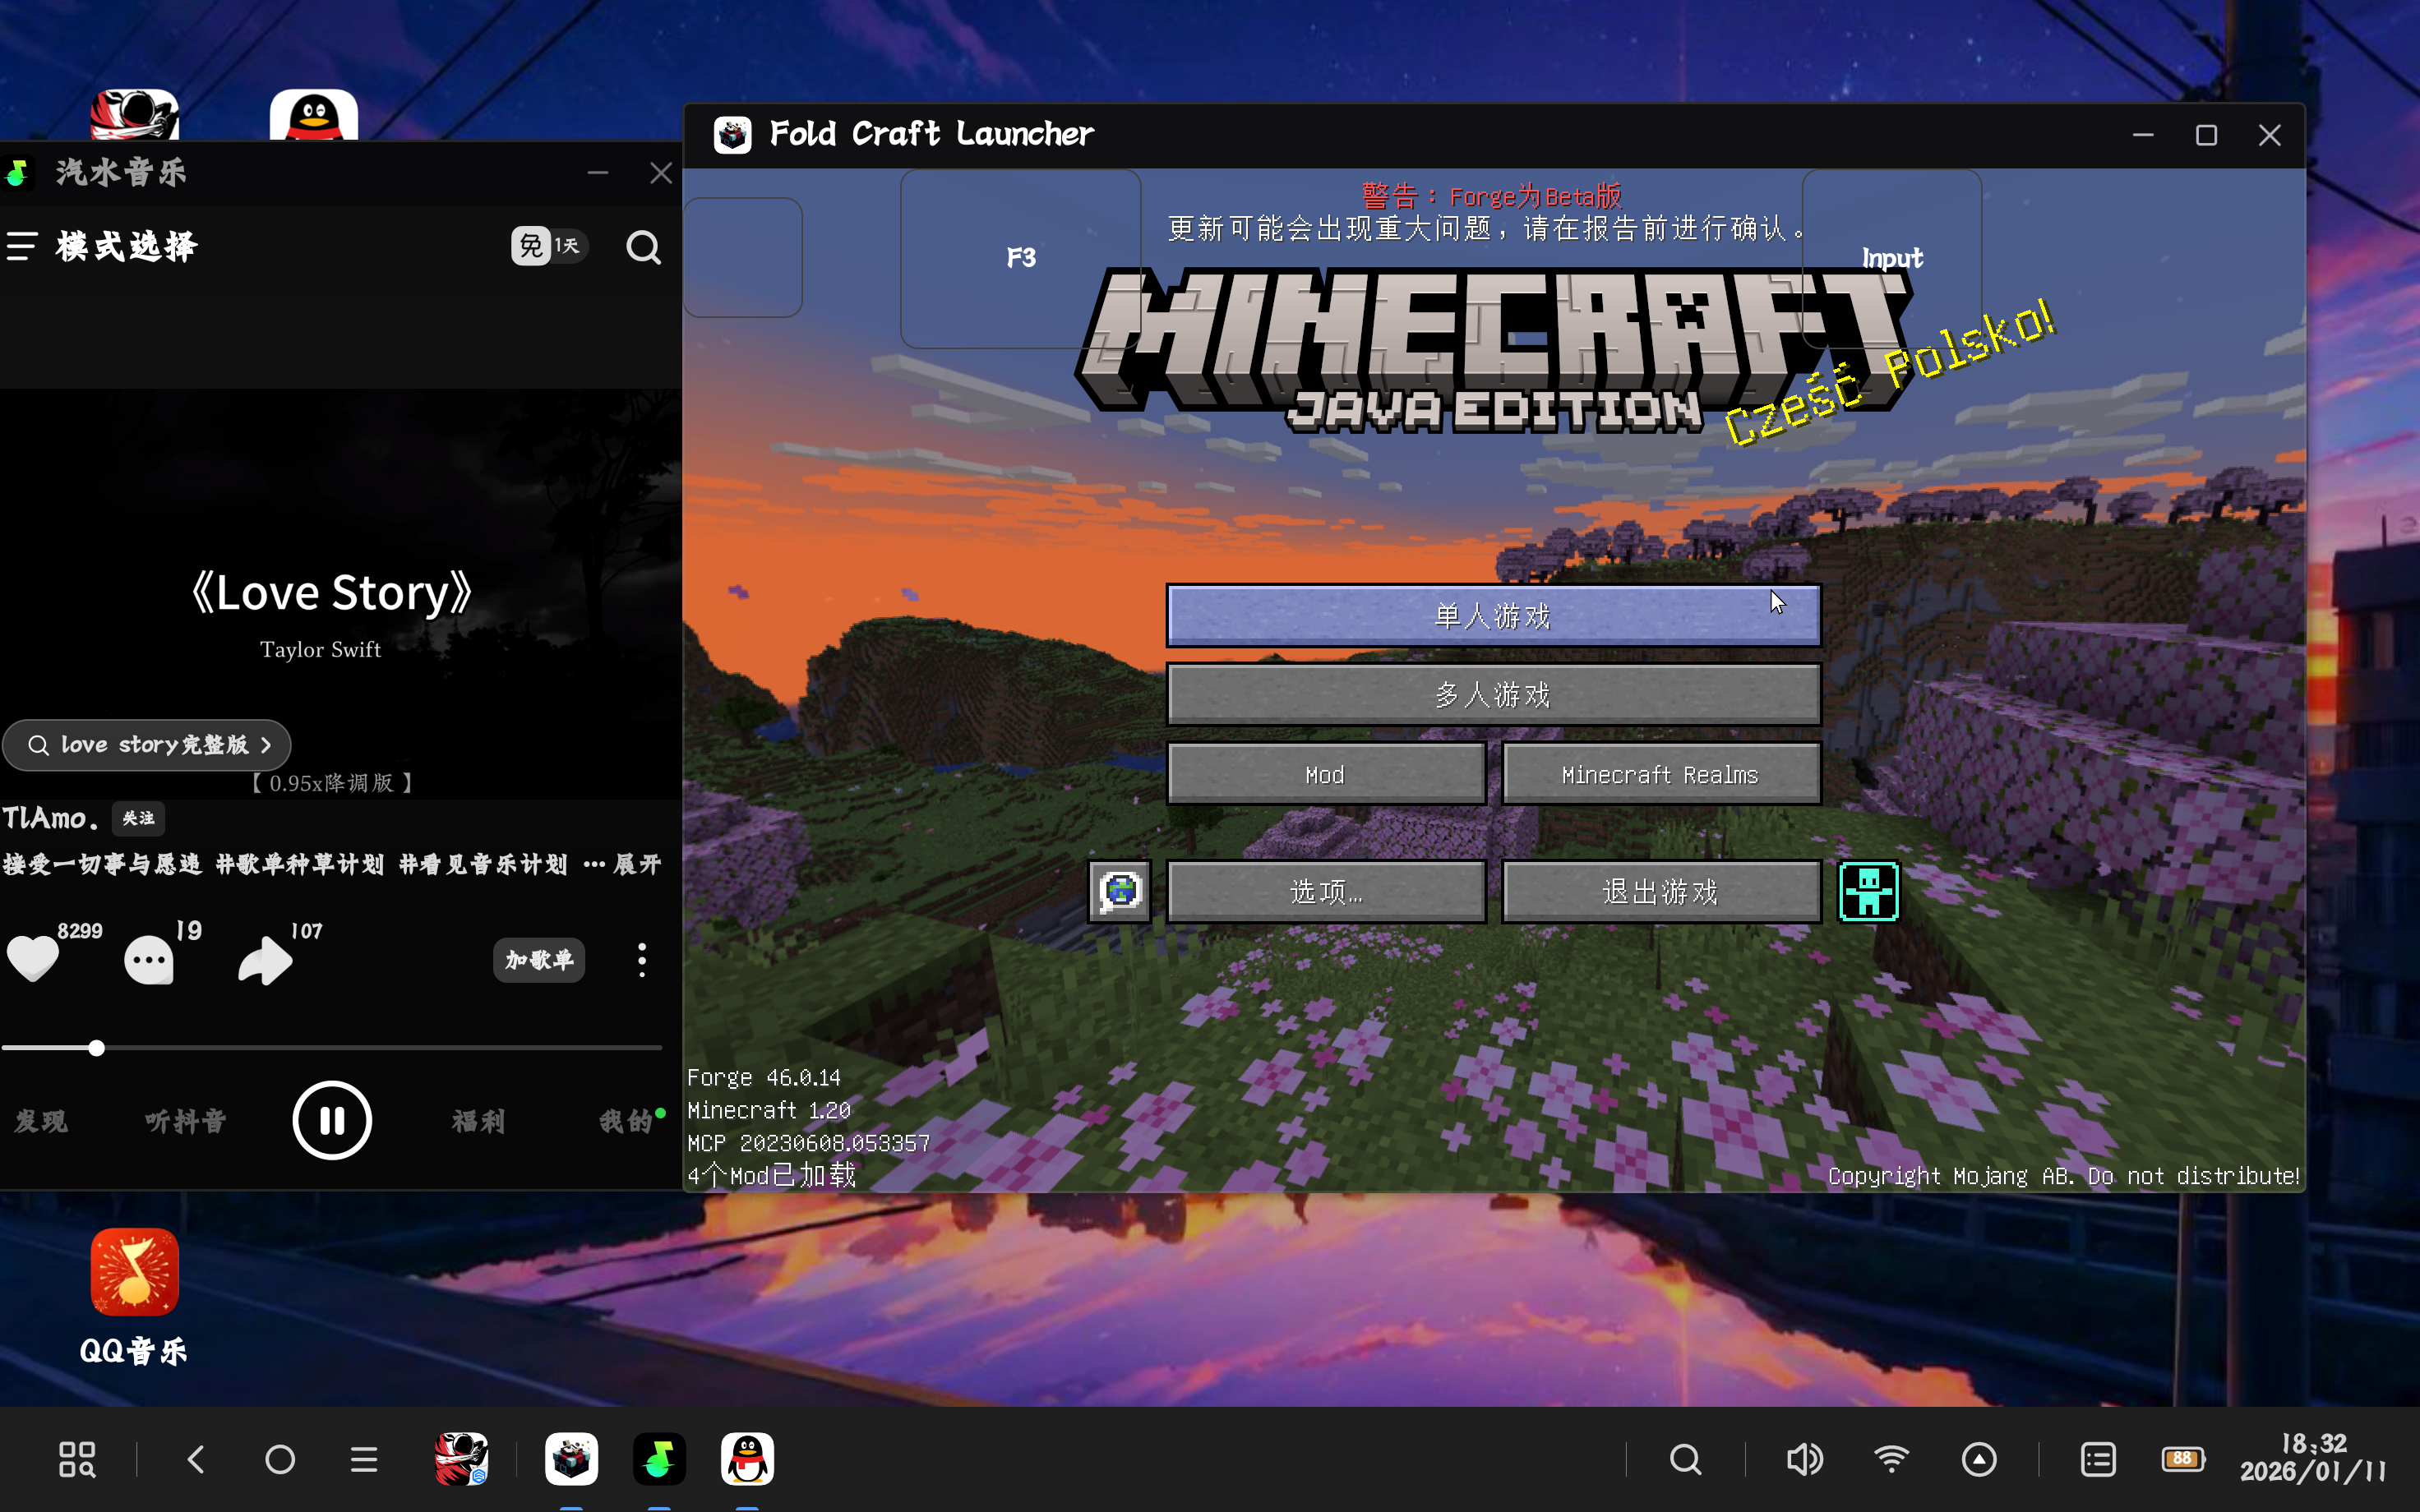Pause the Love Story playback
Image resolution: width=2420 pixels, height=1512 pixels.
tap(332, 1120)
